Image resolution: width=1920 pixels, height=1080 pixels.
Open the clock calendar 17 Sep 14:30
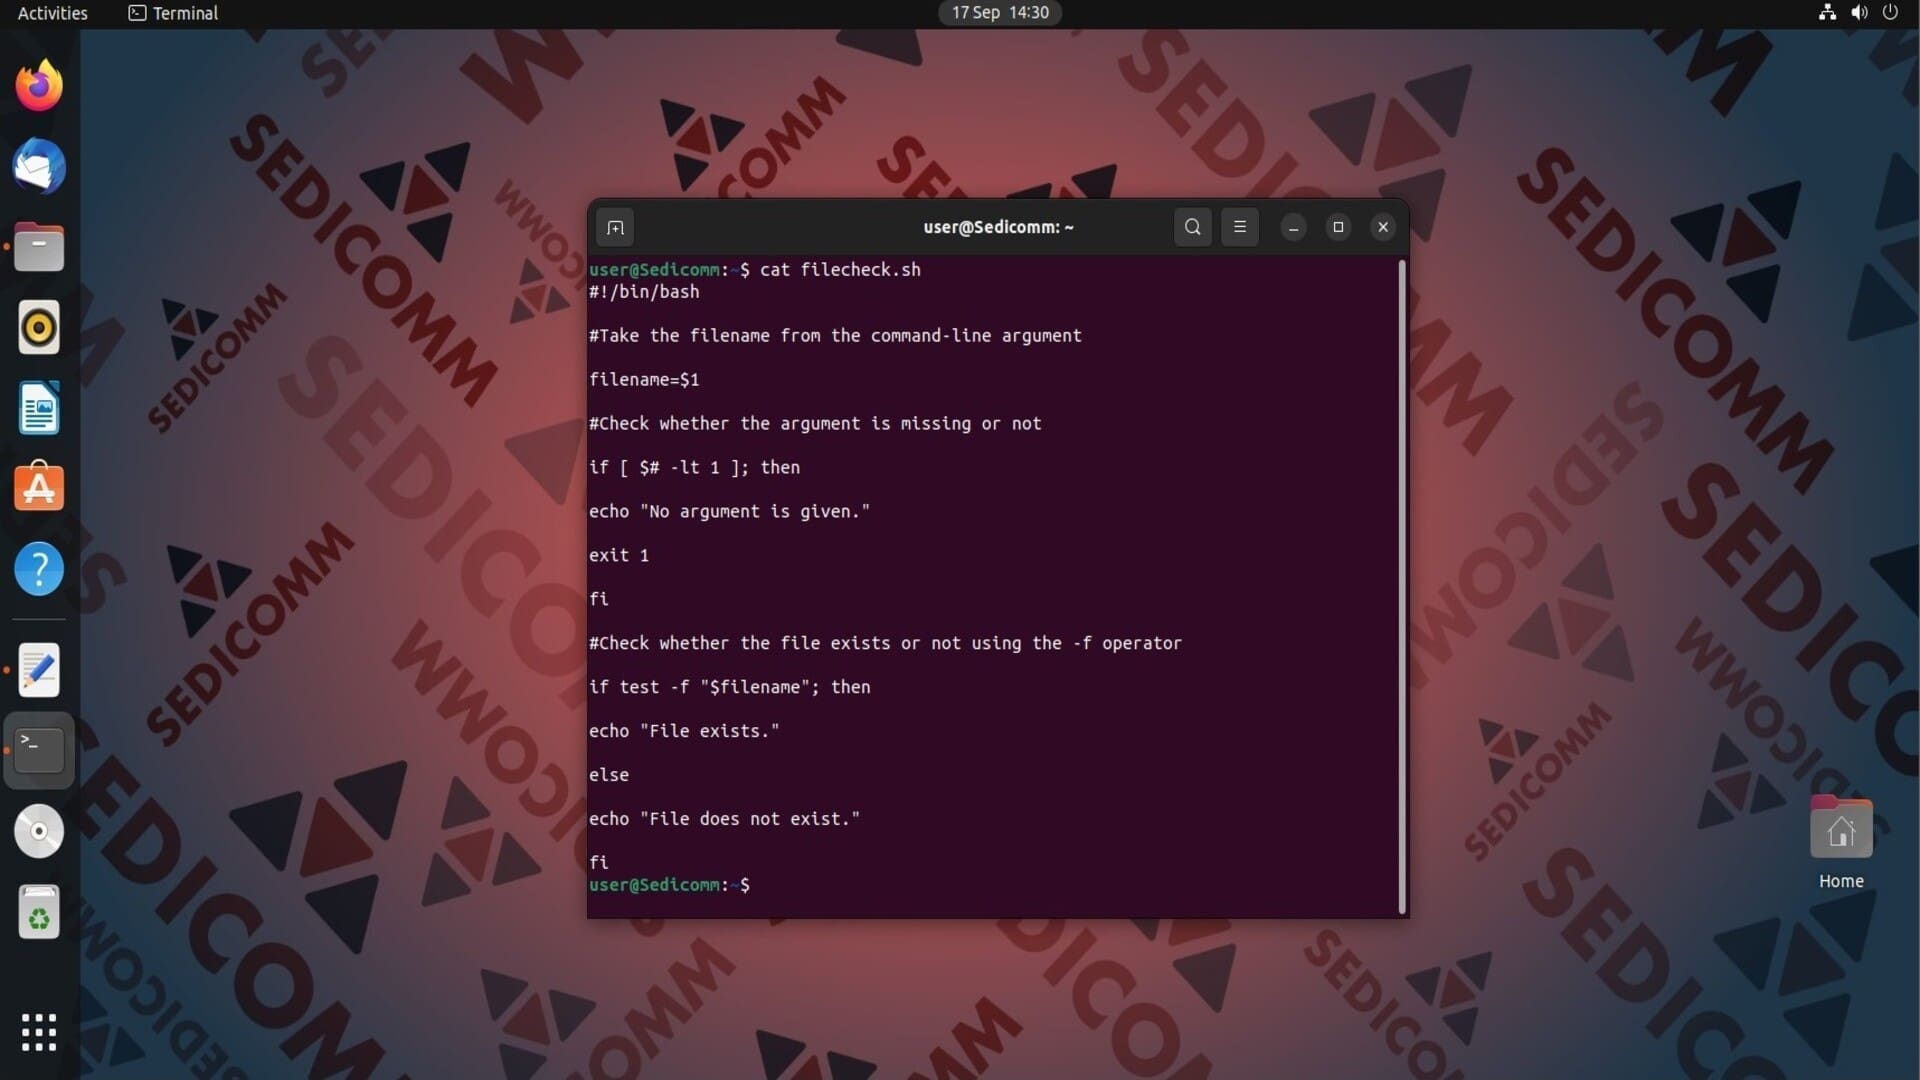[1000, 13]
